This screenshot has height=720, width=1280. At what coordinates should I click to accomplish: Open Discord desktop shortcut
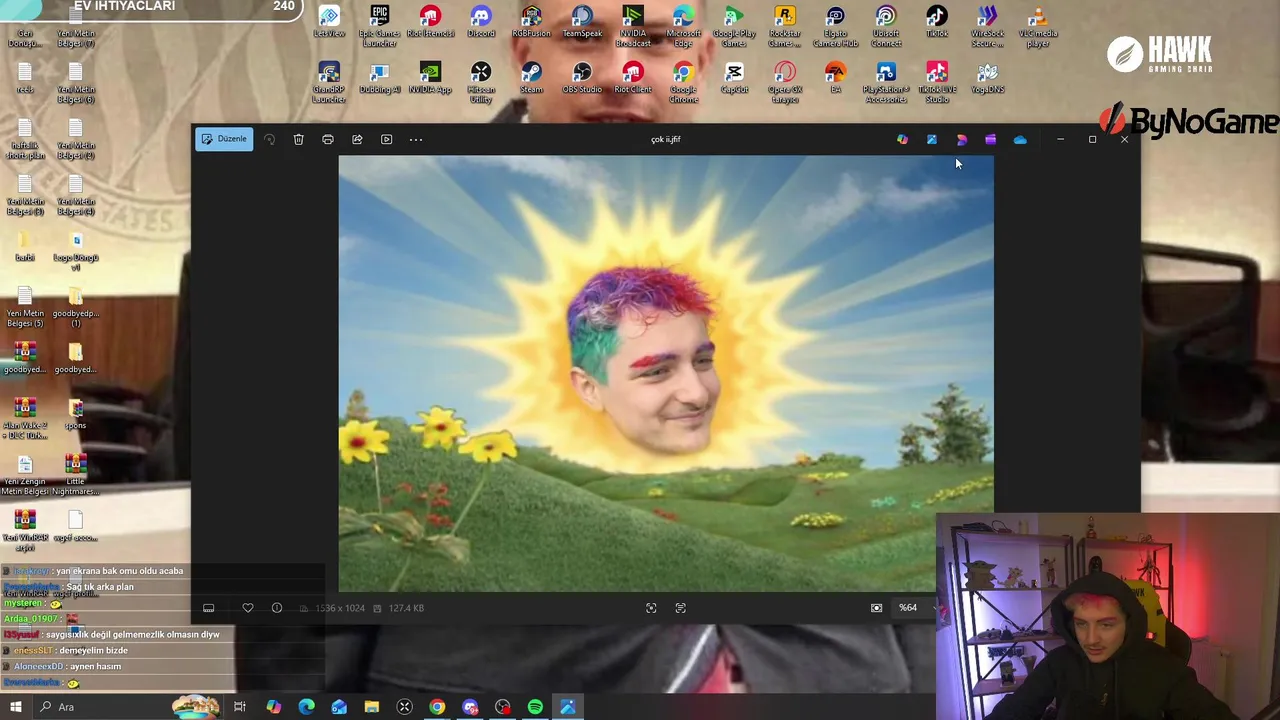tap(481, 22)
